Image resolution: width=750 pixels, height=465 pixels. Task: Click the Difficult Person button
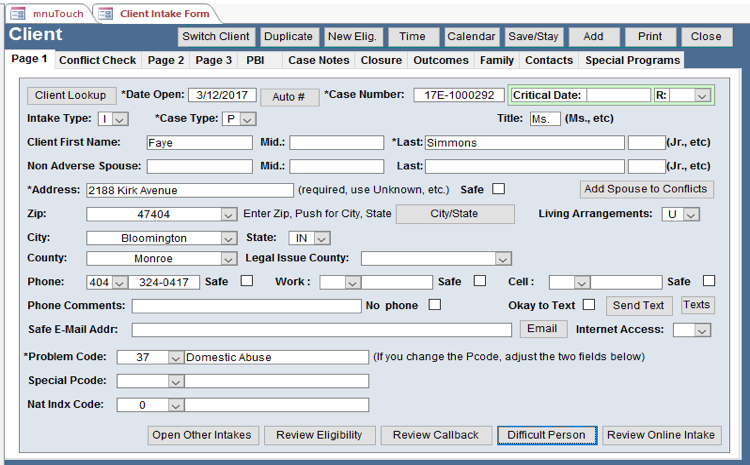pos(546,435)
